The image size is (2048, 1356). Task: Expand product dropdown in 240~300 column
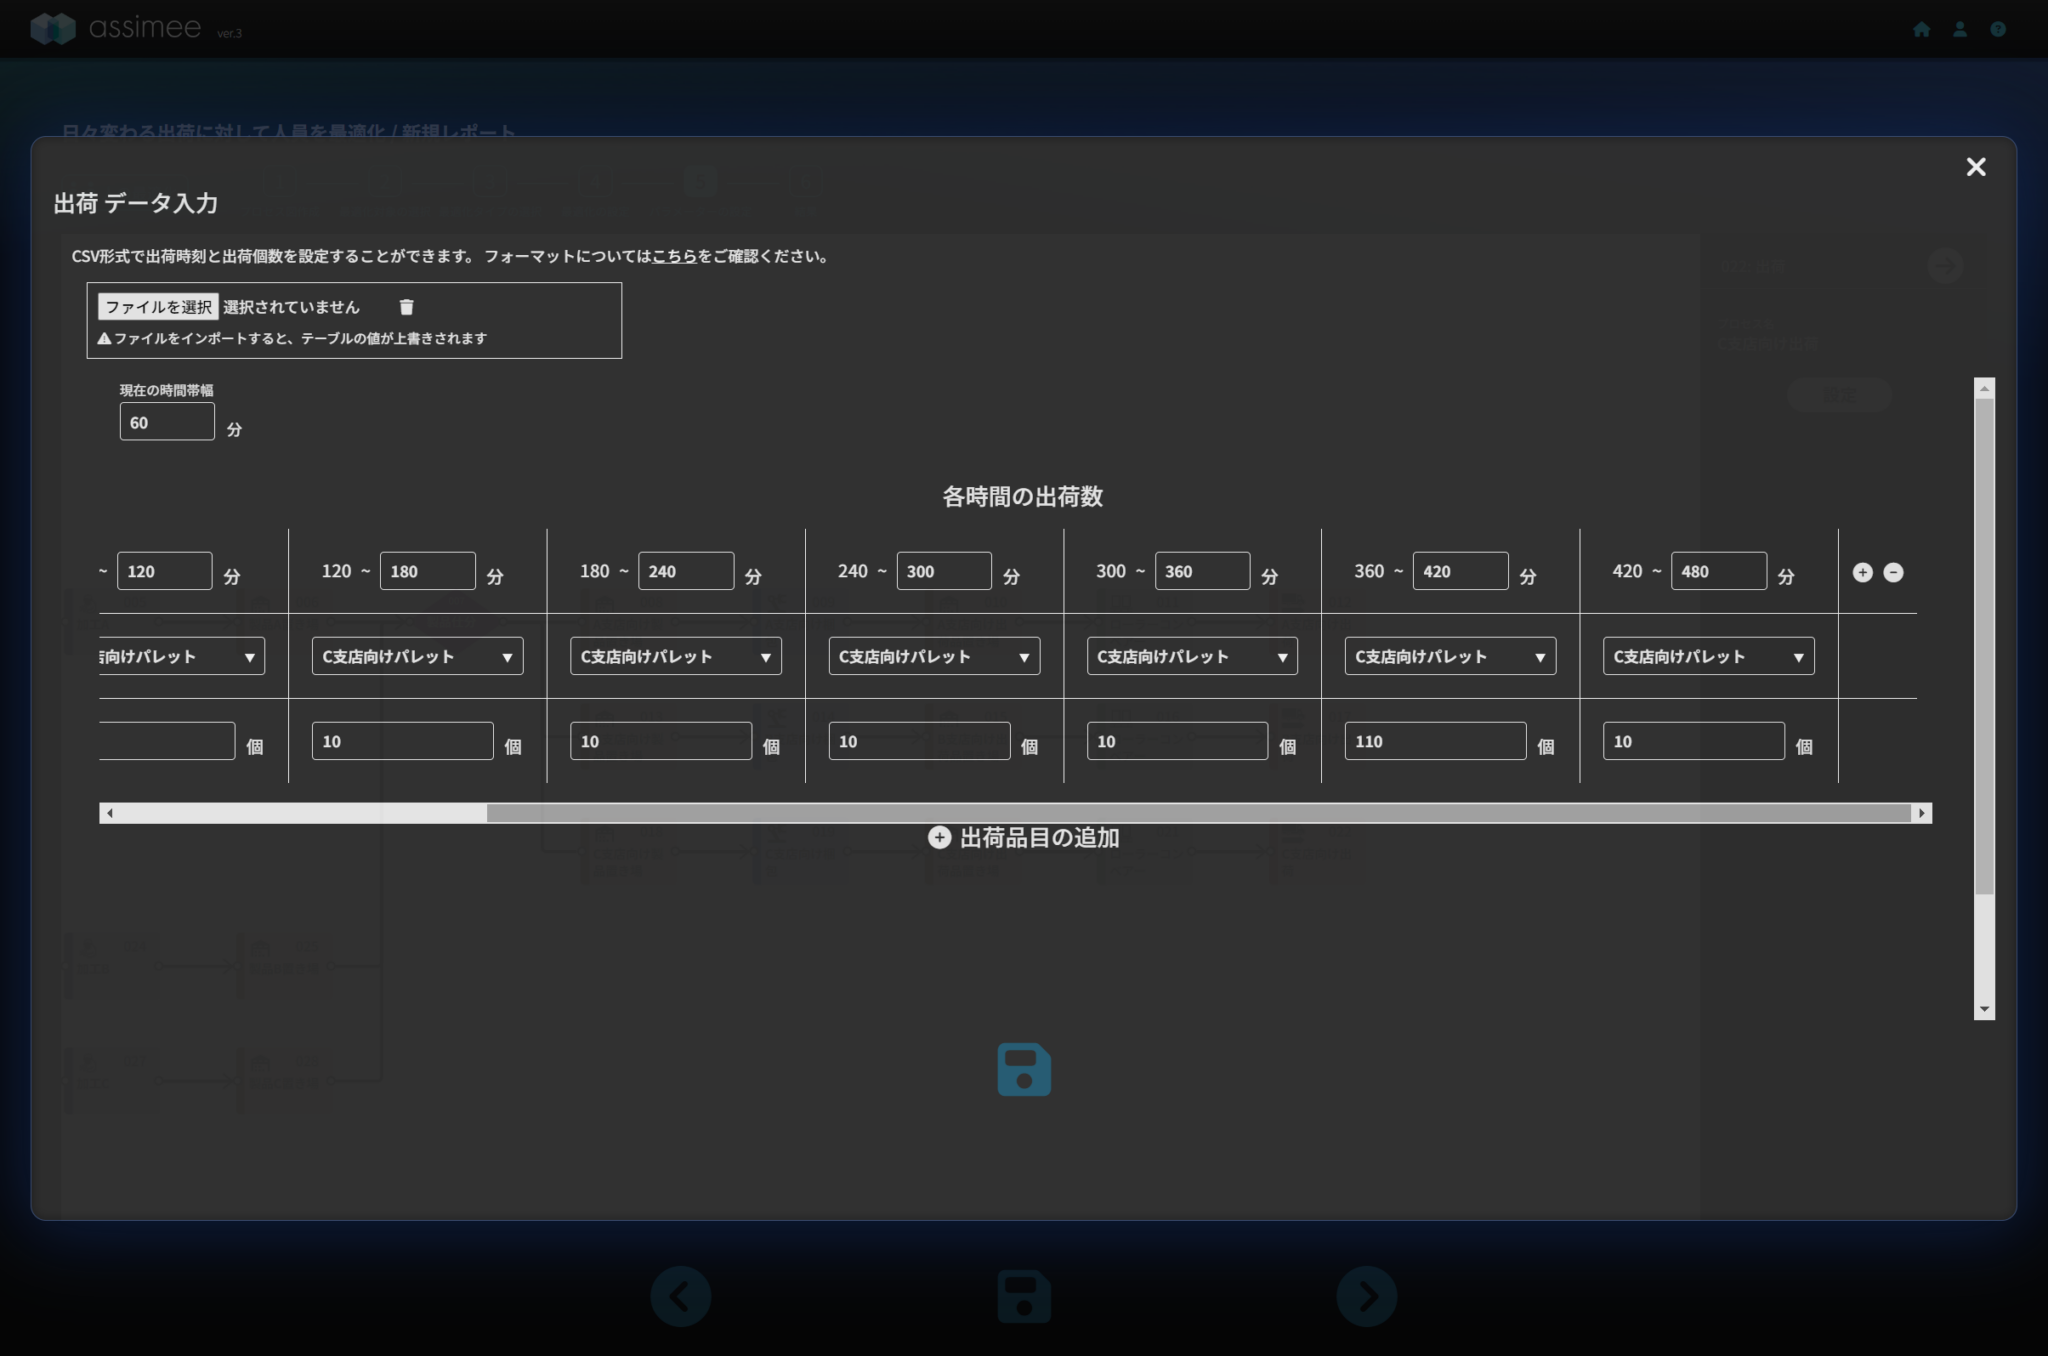tap(933, 657)
